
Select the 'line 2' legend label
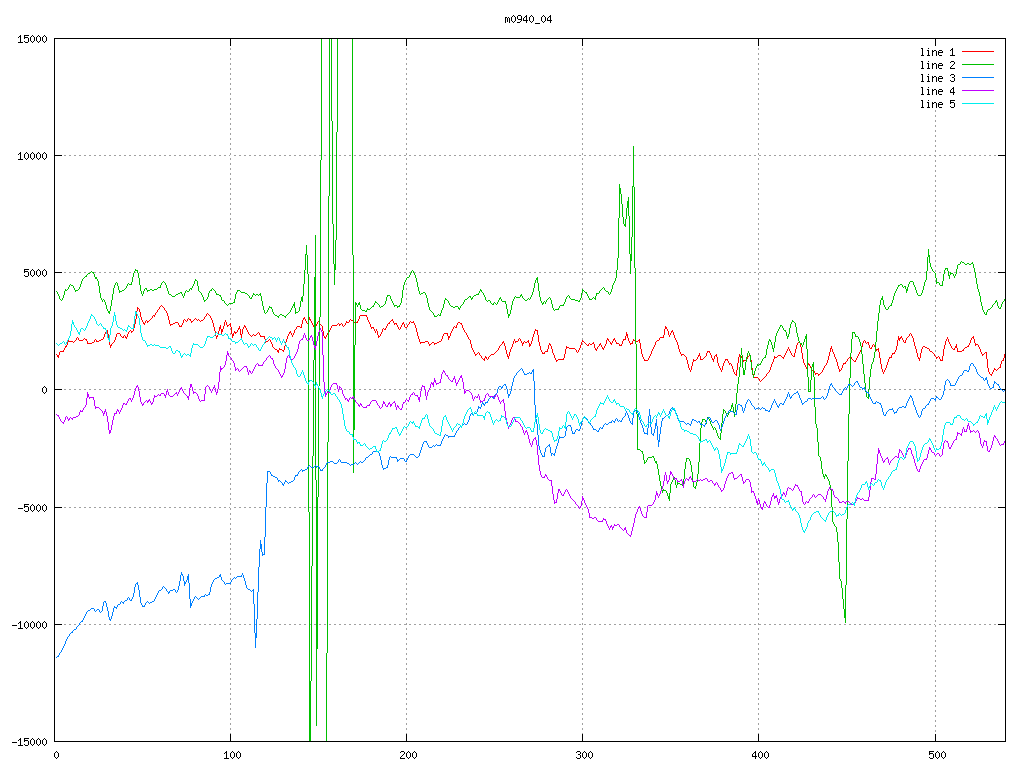(937, 65)
